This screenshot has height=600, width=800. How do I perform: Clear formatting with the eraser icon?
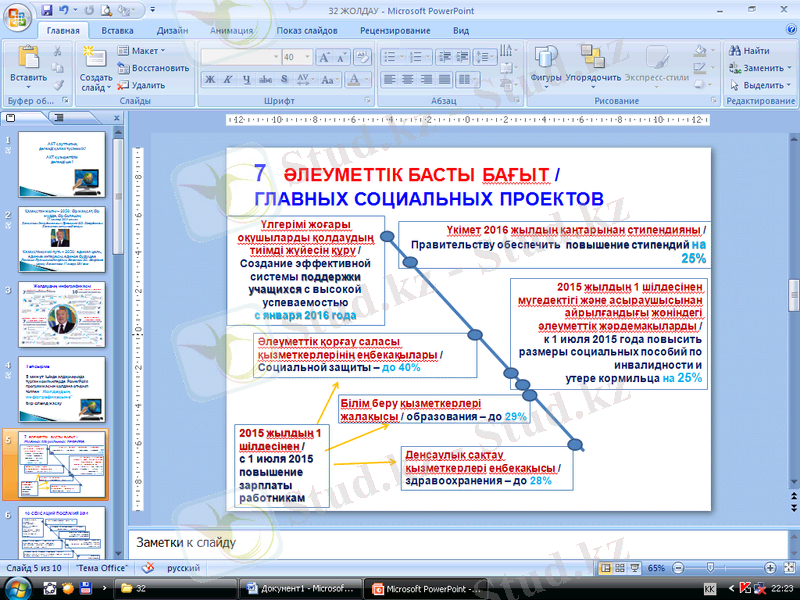[362, 57]
